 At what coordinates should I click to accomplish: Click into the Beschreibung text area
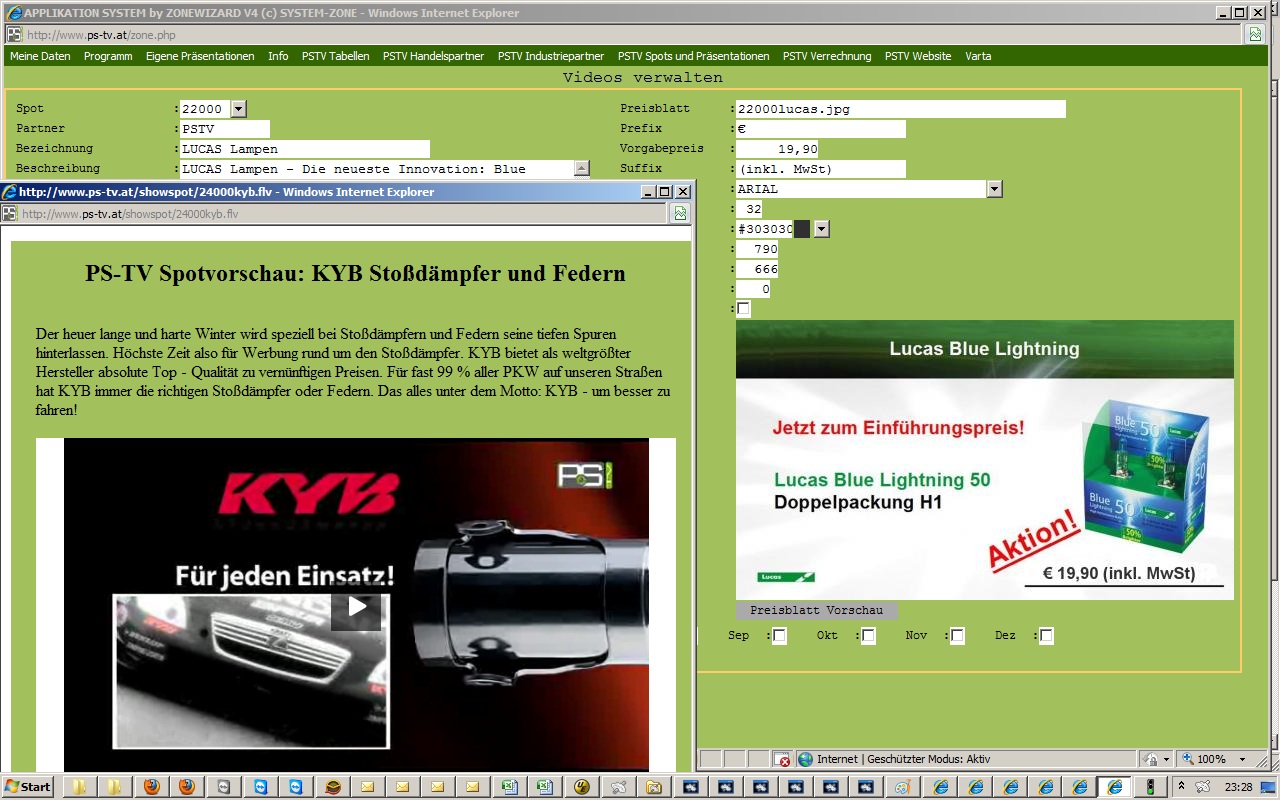point(377,169)
